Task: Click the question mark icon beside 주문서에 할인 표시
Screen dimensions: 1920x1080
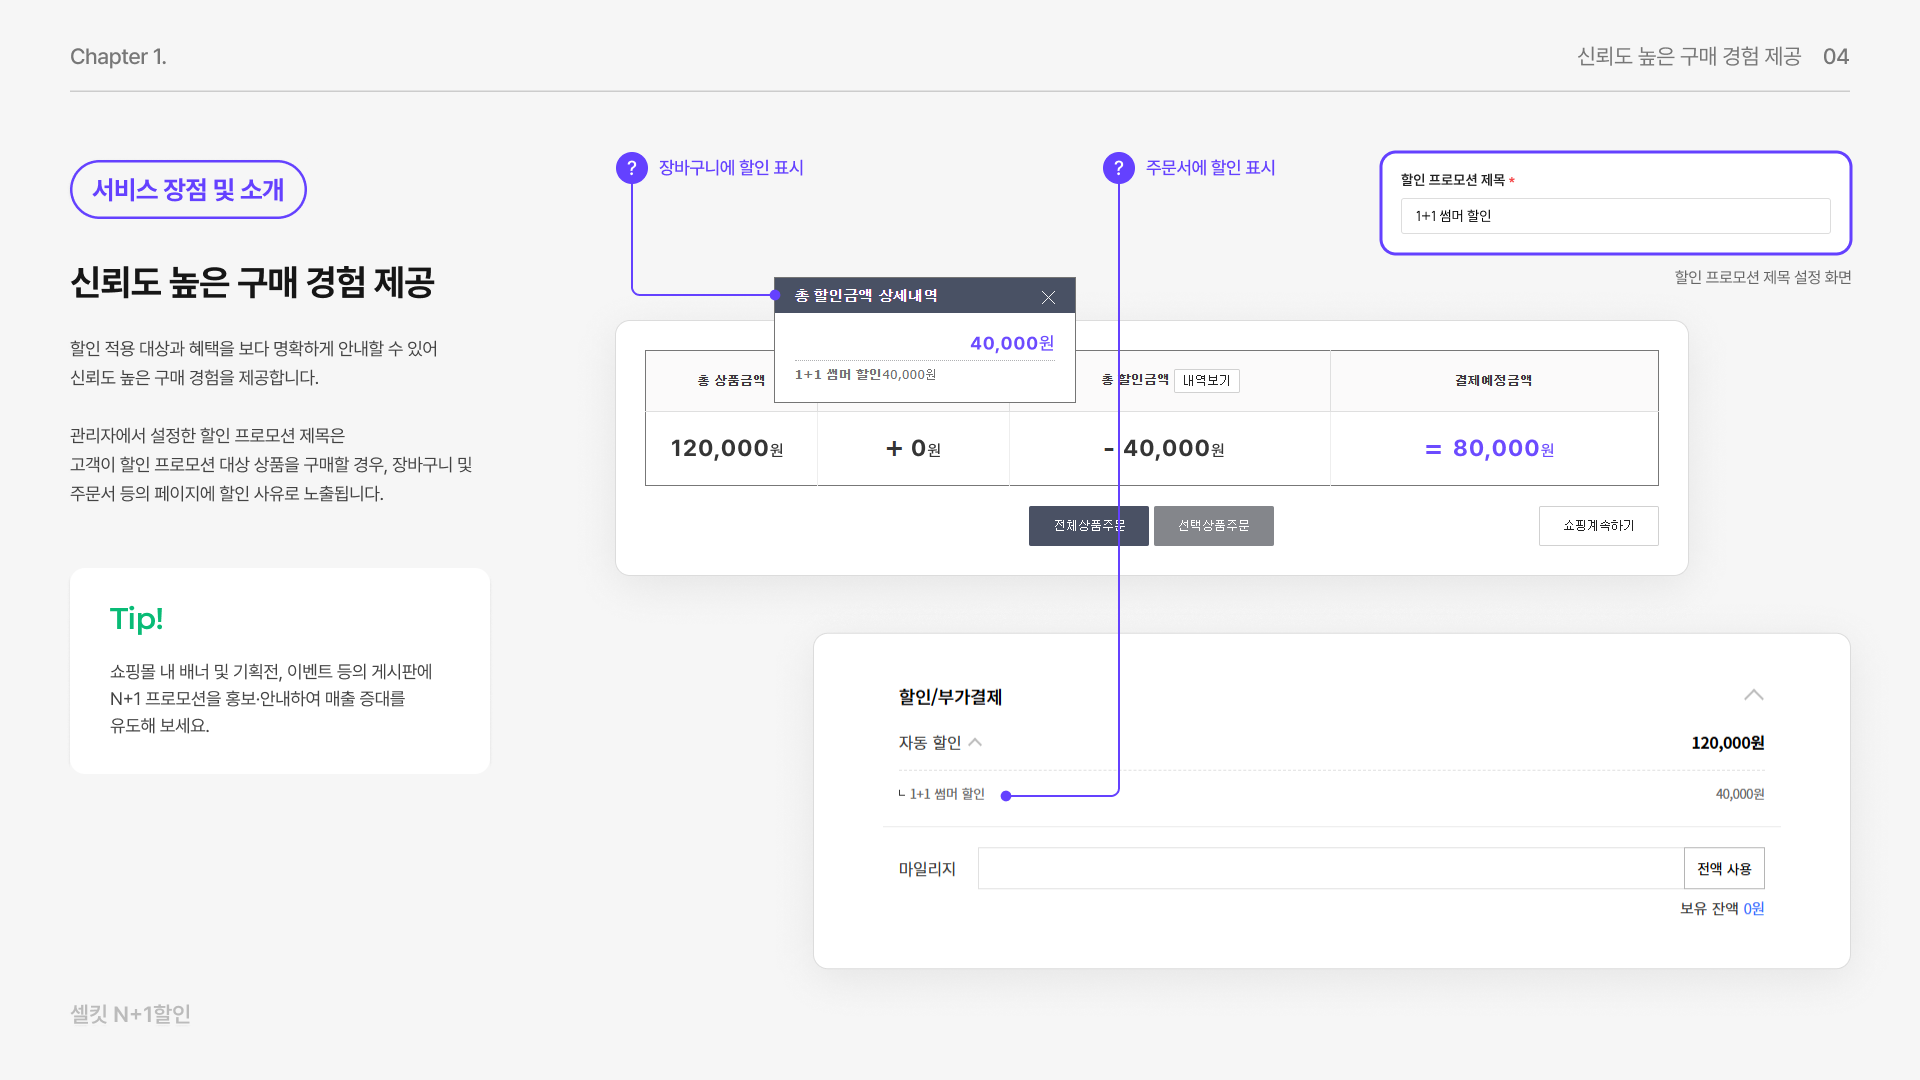Action: tap(1118, 168)
